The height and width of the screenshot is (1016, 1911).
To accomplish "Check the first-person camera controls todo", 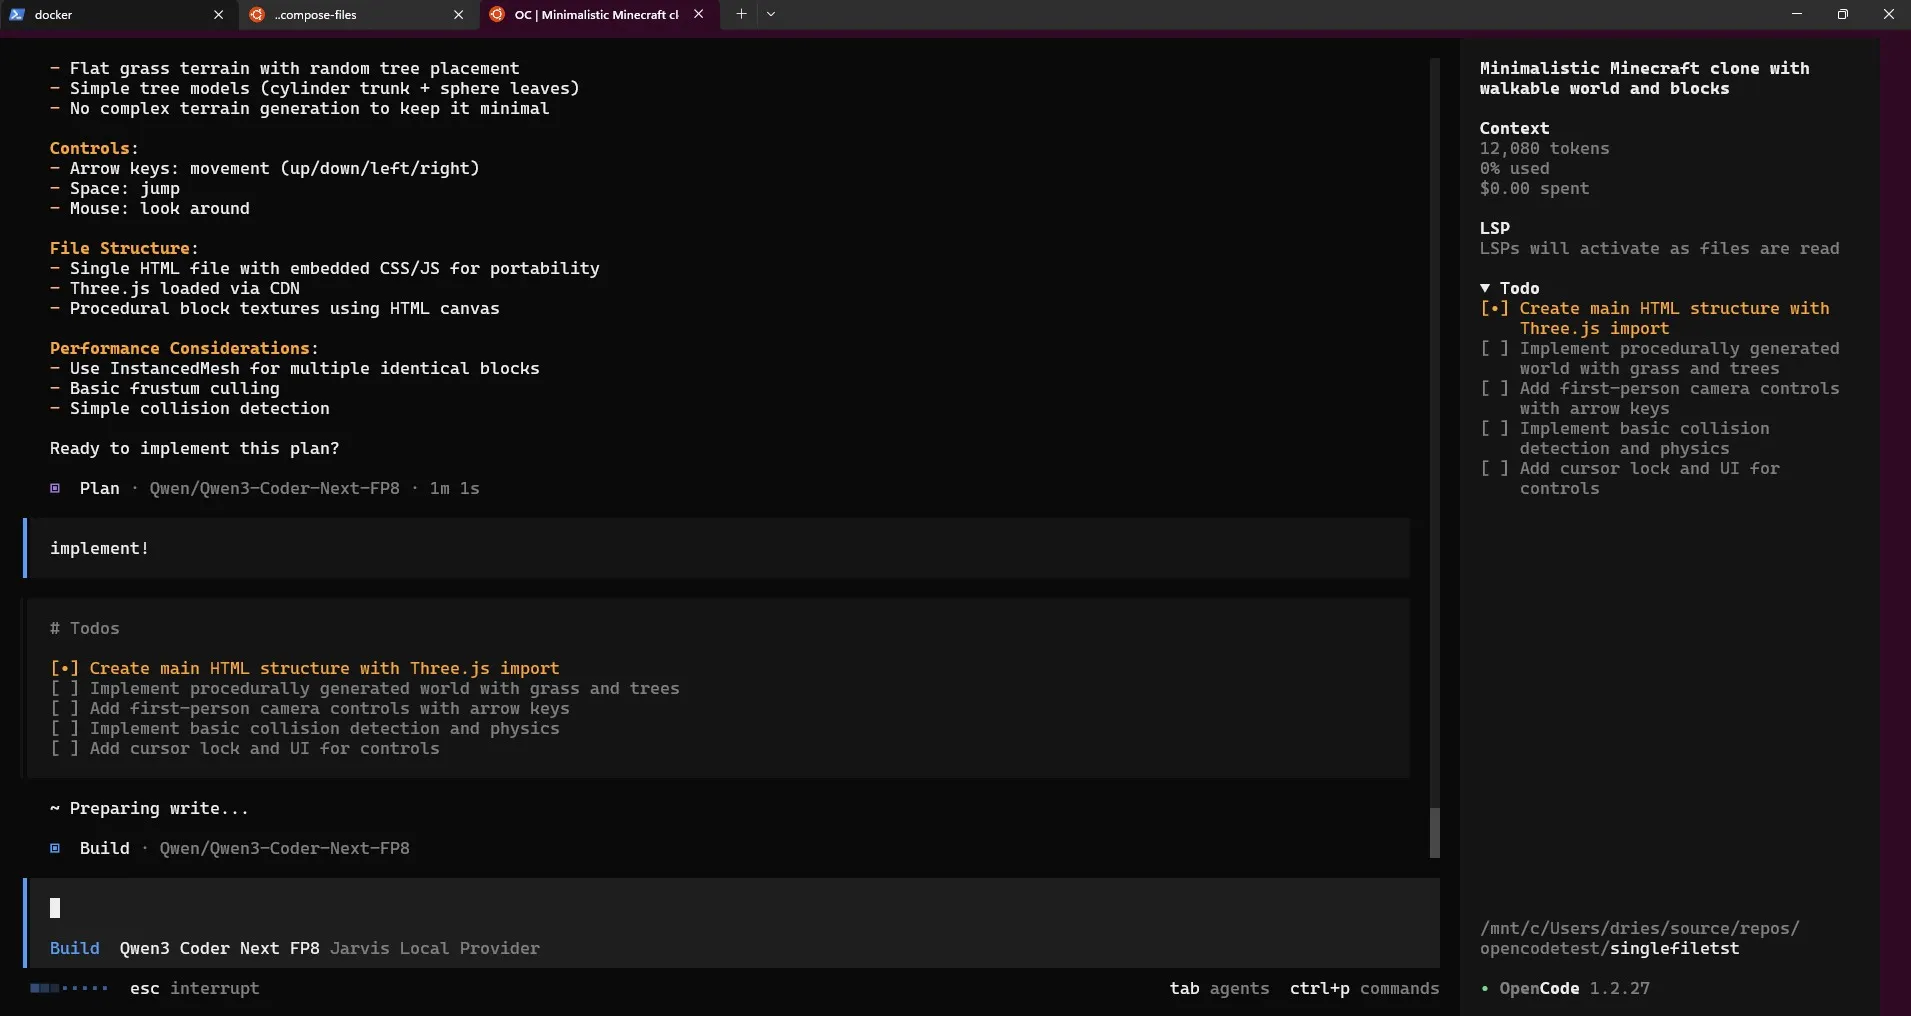I will pyautogui.click(x=1494, y=389).
